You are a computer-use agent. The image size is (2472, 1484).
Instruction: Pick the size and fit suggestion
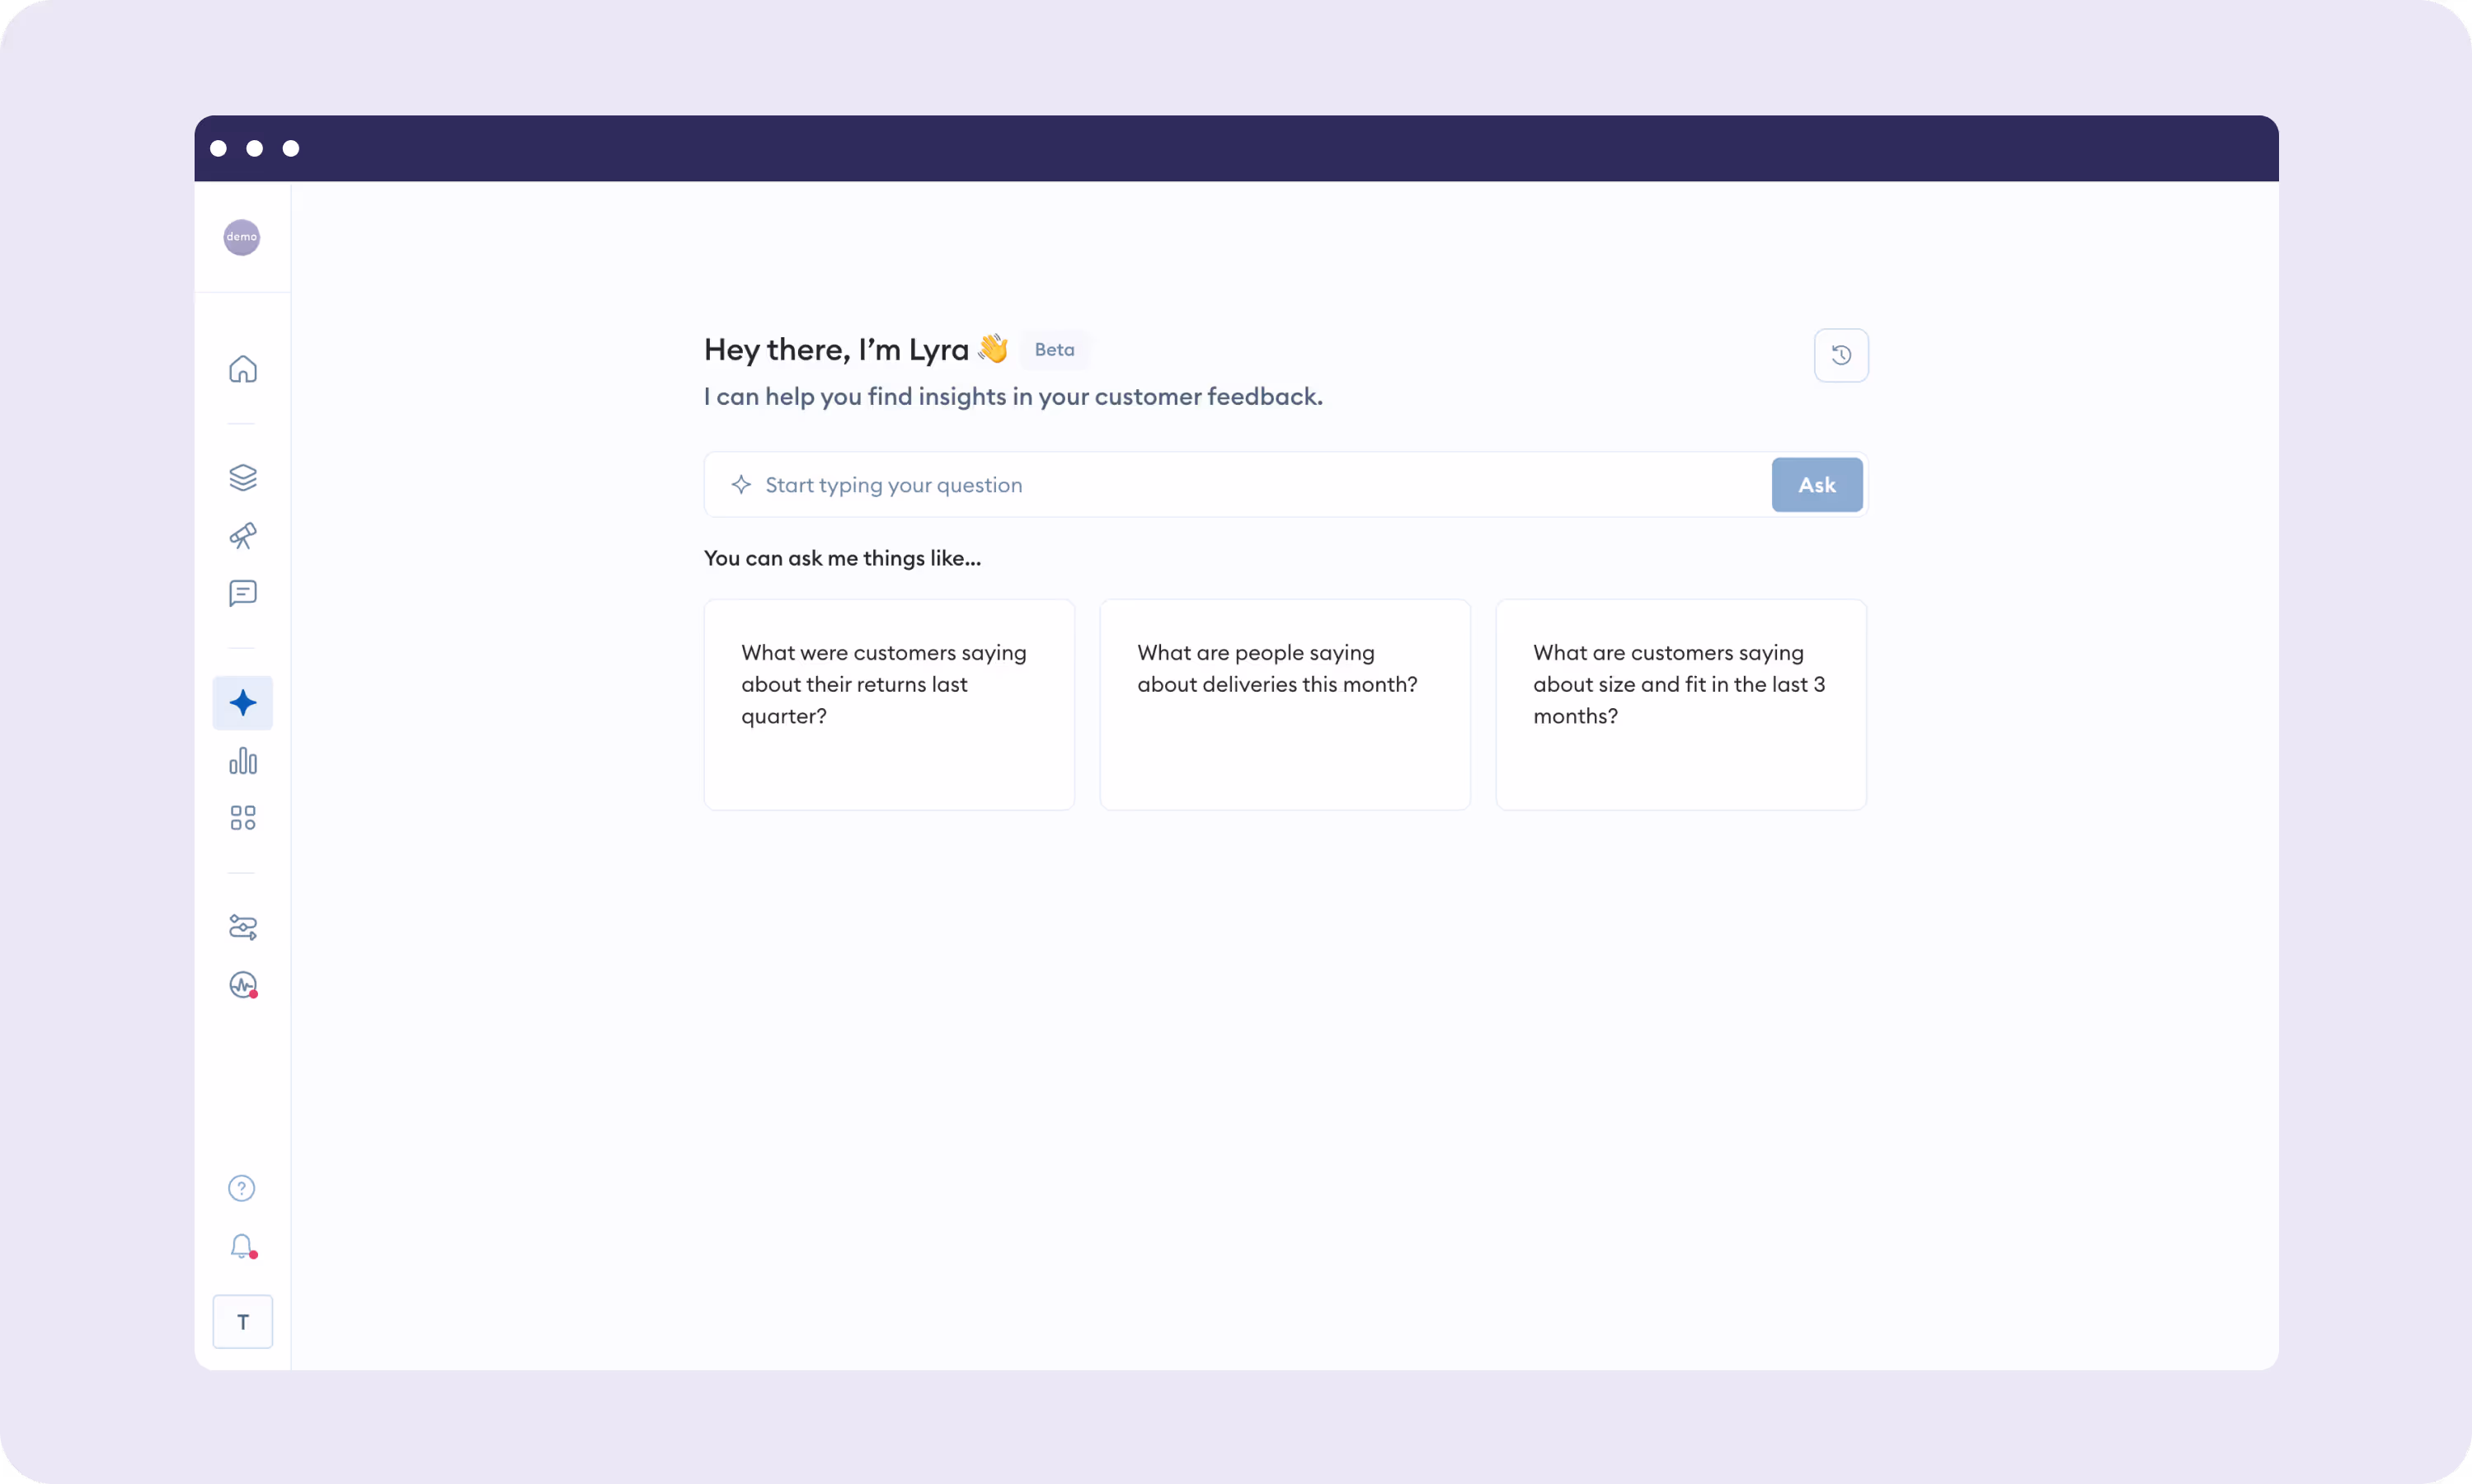tap(1680, 704)
